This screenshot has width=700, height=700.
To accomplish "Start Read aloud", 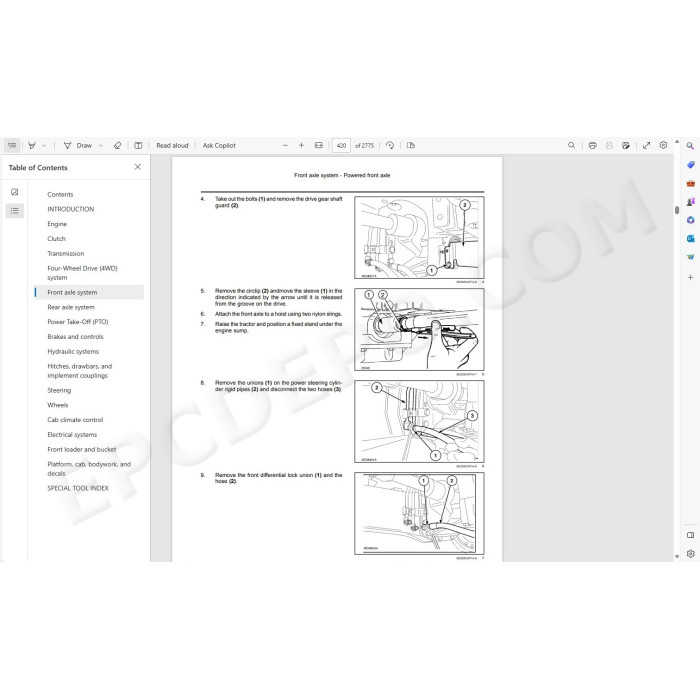I will coord(172,146).
